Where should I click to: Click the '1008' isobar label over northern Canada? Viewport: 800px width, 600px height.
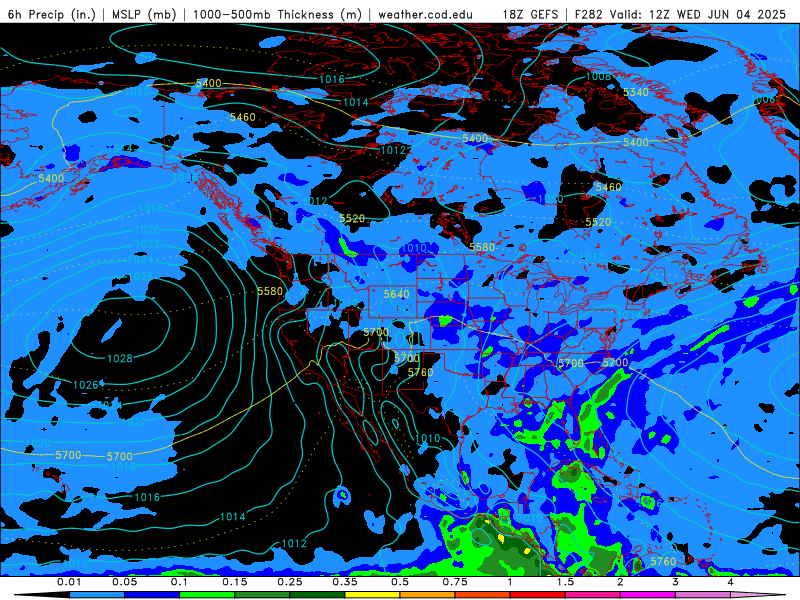click(598, 77)
